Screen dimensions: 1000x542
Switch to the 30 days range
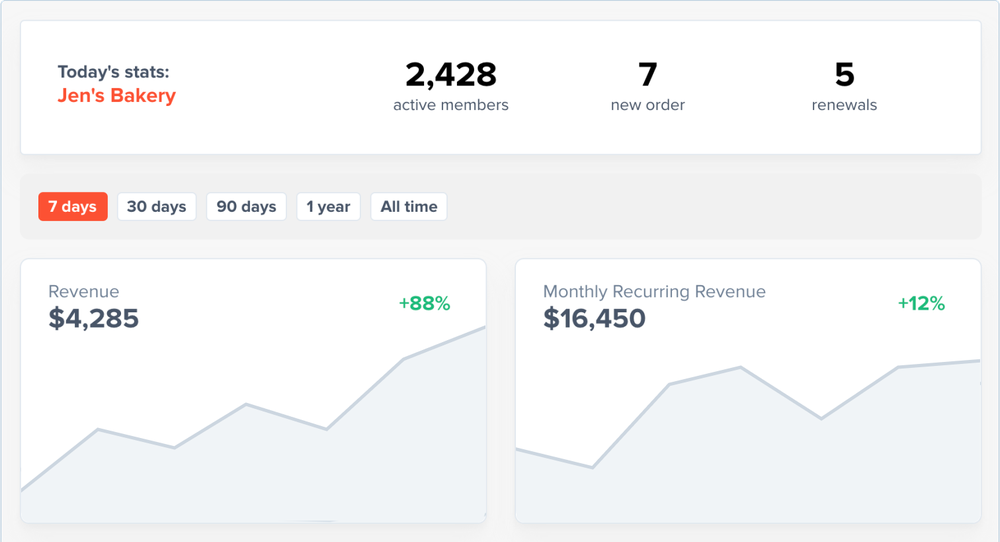[x=156, y=207]
